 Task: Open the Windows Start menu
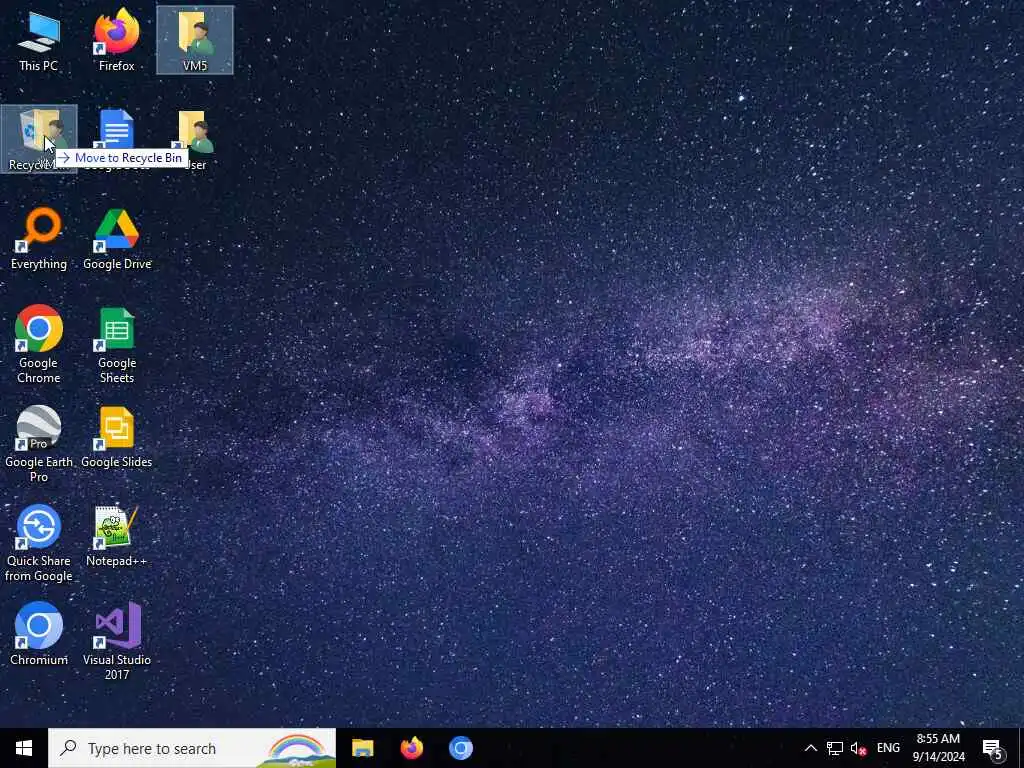[24, 748]
